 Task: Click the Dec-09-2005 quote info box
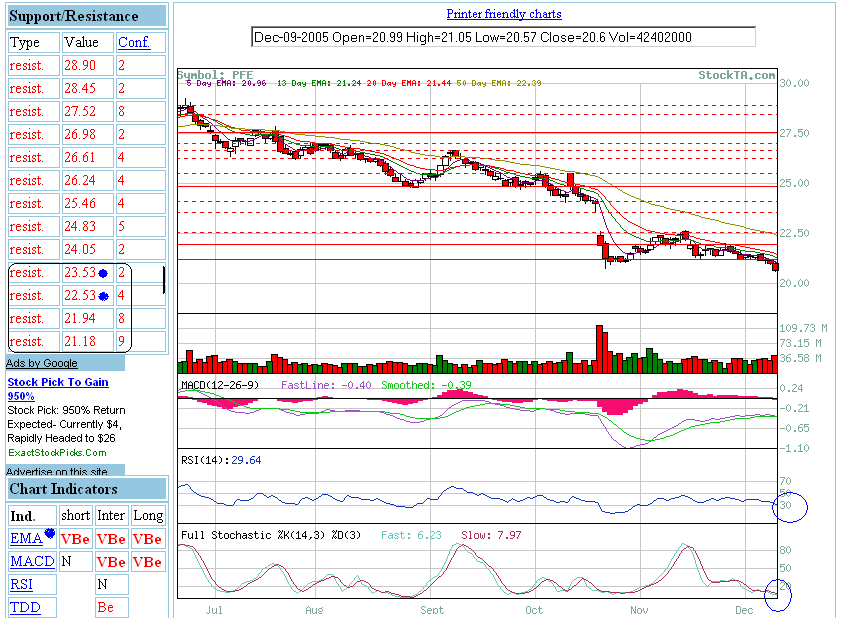[503, 37]
